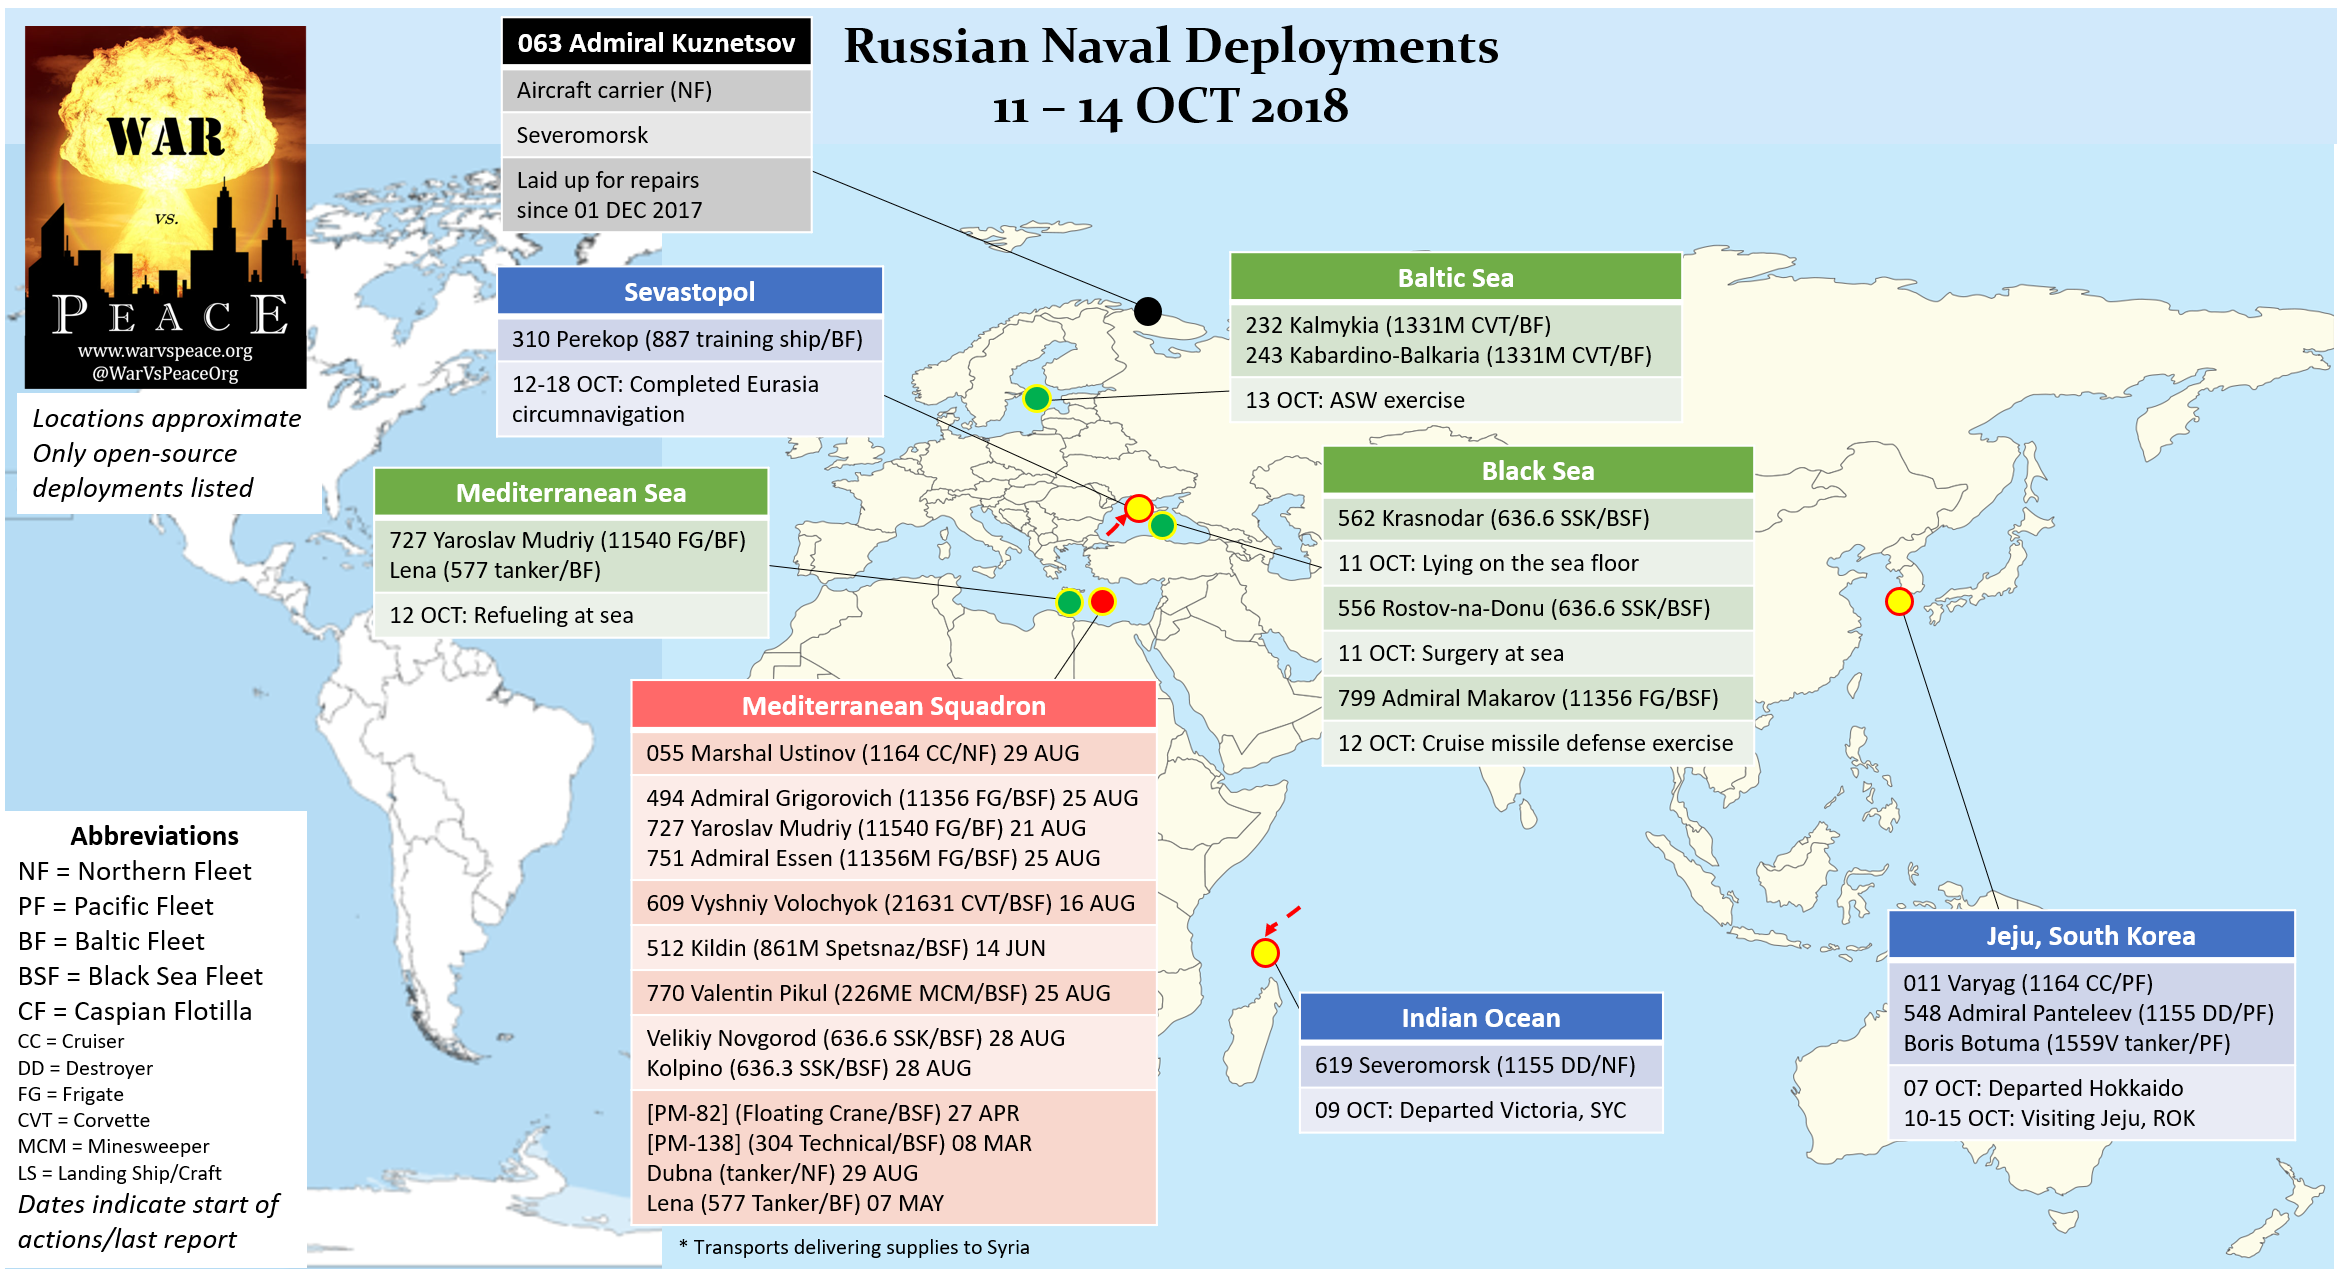Select 556 Rostov-na-Donu row
Screen dimensions: 2337x1274
1538,608
